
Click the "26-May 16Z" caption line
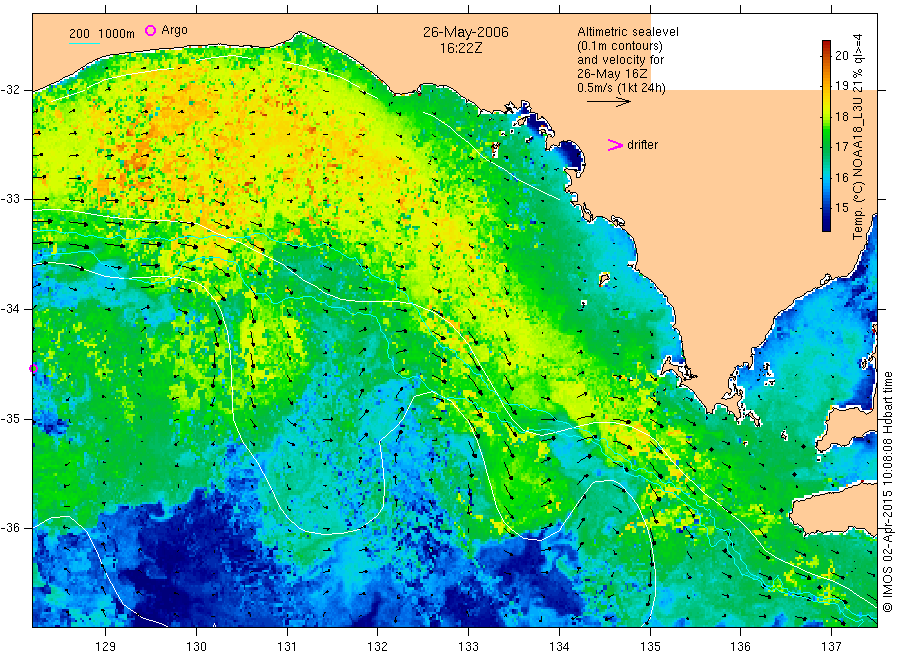click(612, 74)
